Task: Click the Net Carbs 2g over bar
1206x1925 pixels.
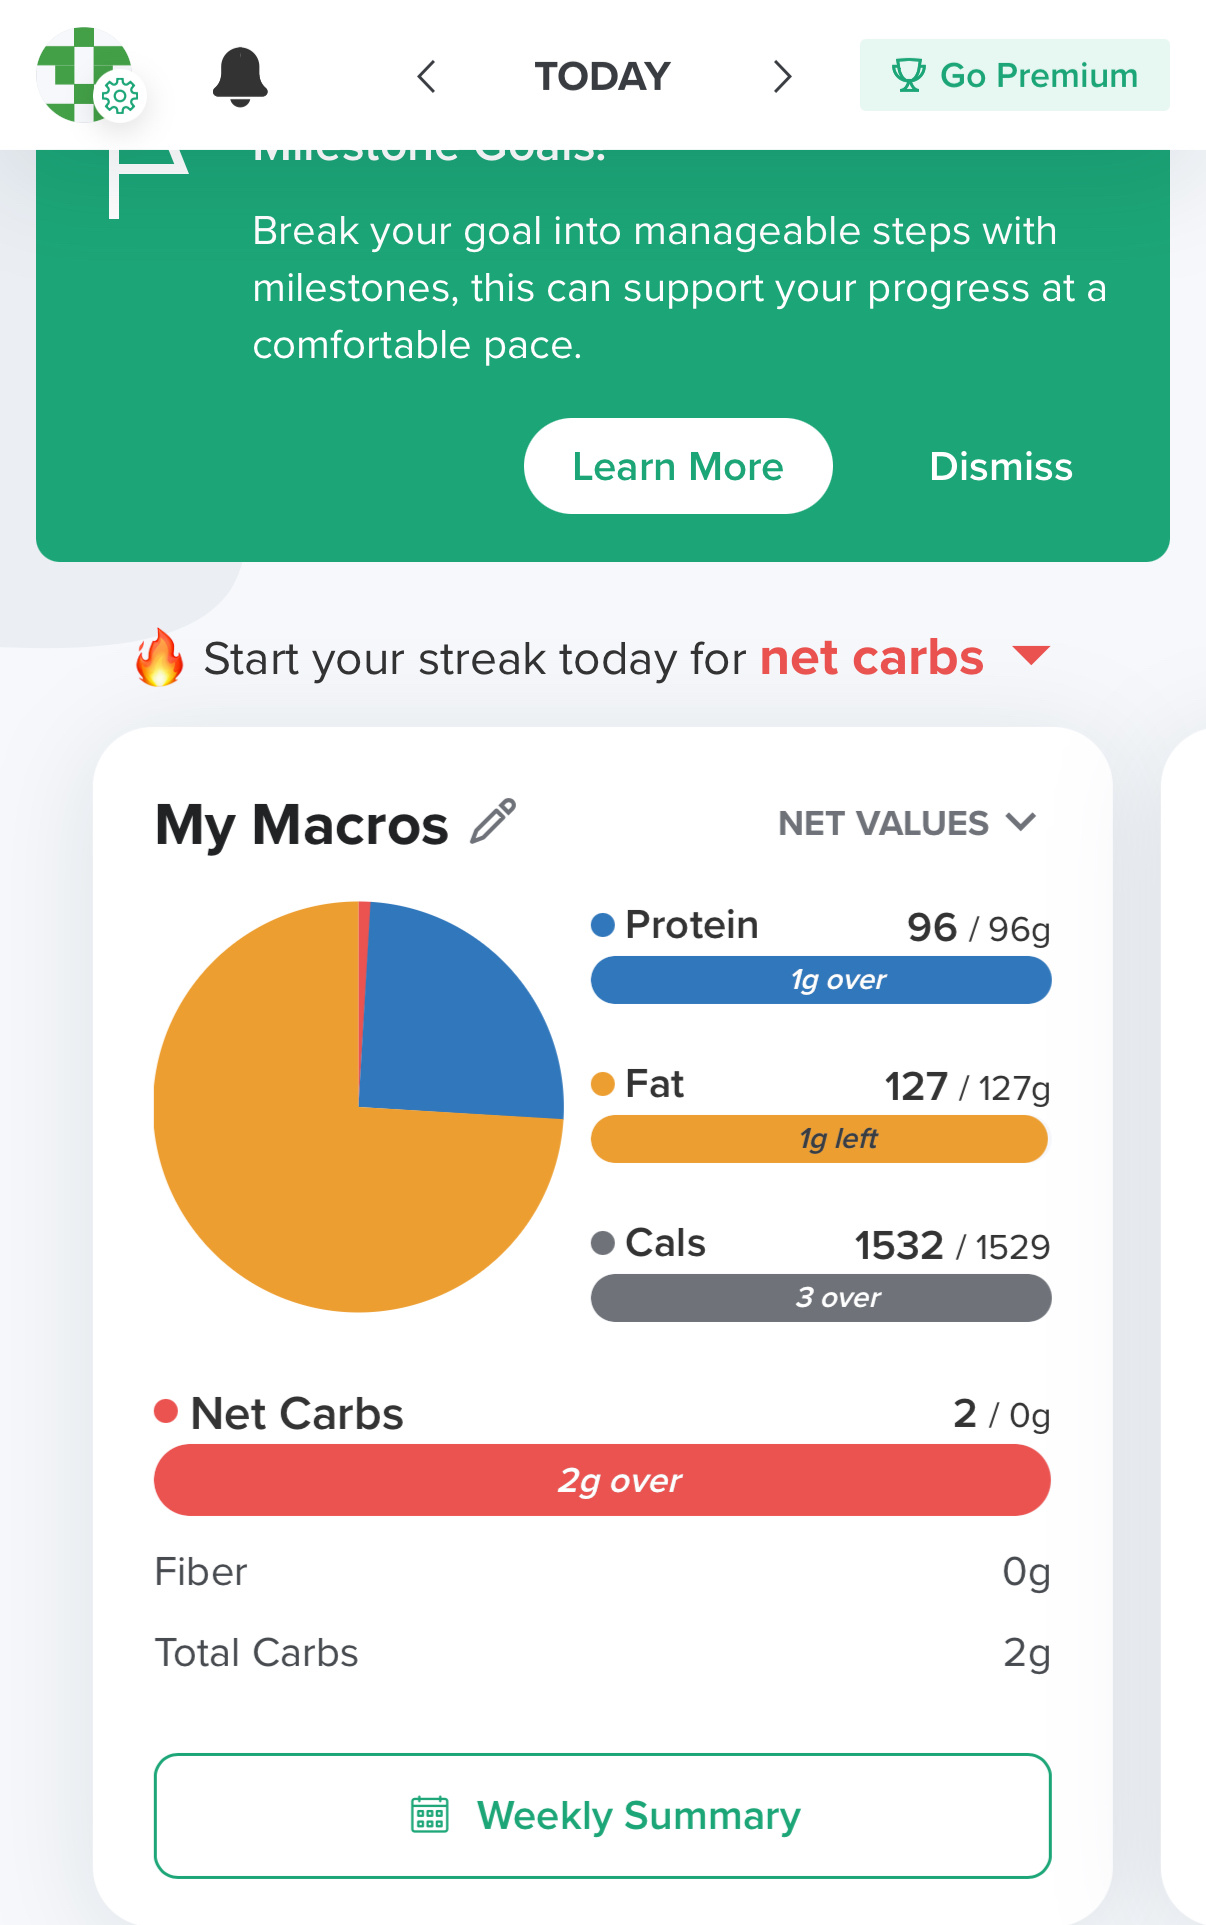Action: (602, 1480)
